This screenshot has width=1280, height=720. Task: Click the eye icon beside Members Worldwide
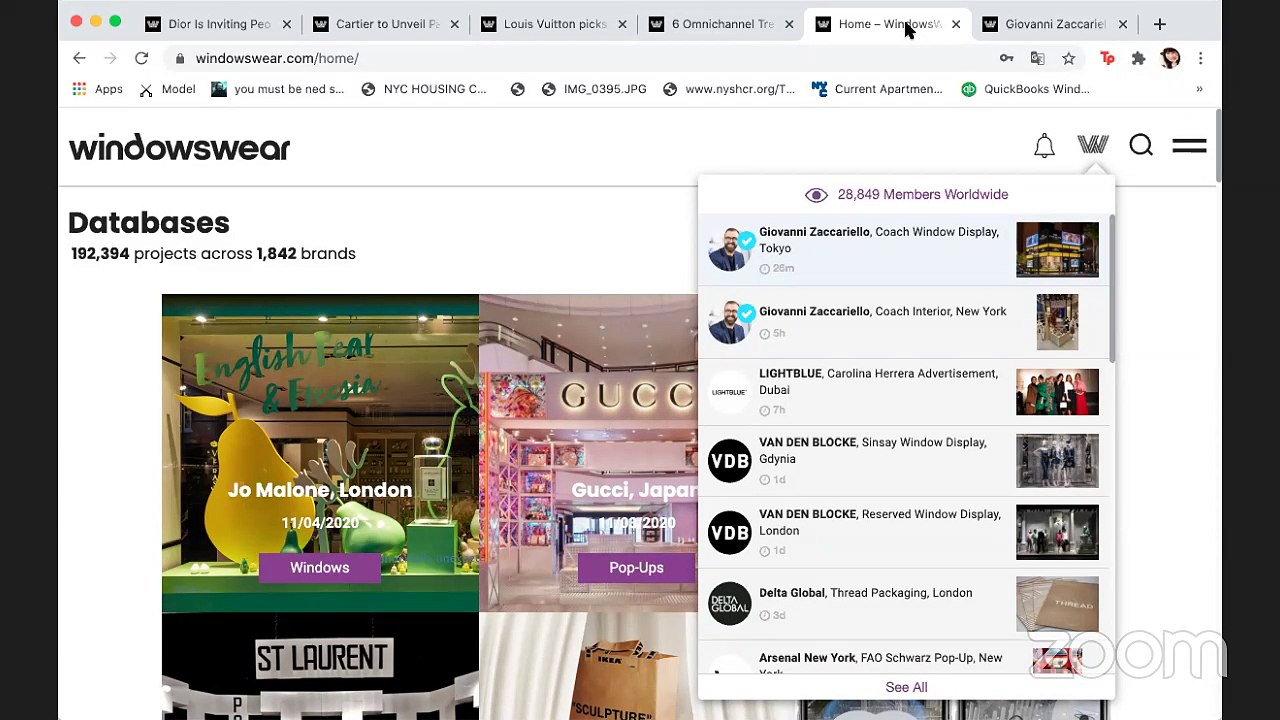(x=816, y=195)
